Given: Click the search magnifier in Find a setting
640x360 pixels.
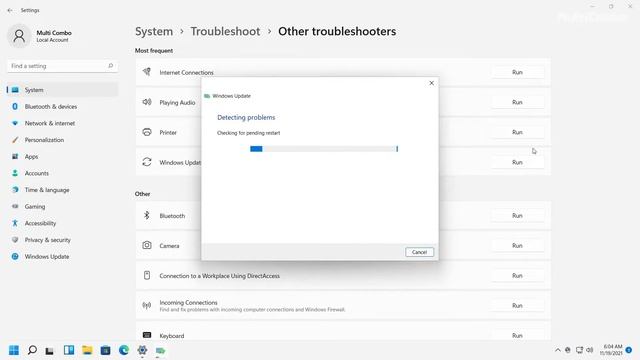Looking at the screenshot, I should (x=110, y=66).
